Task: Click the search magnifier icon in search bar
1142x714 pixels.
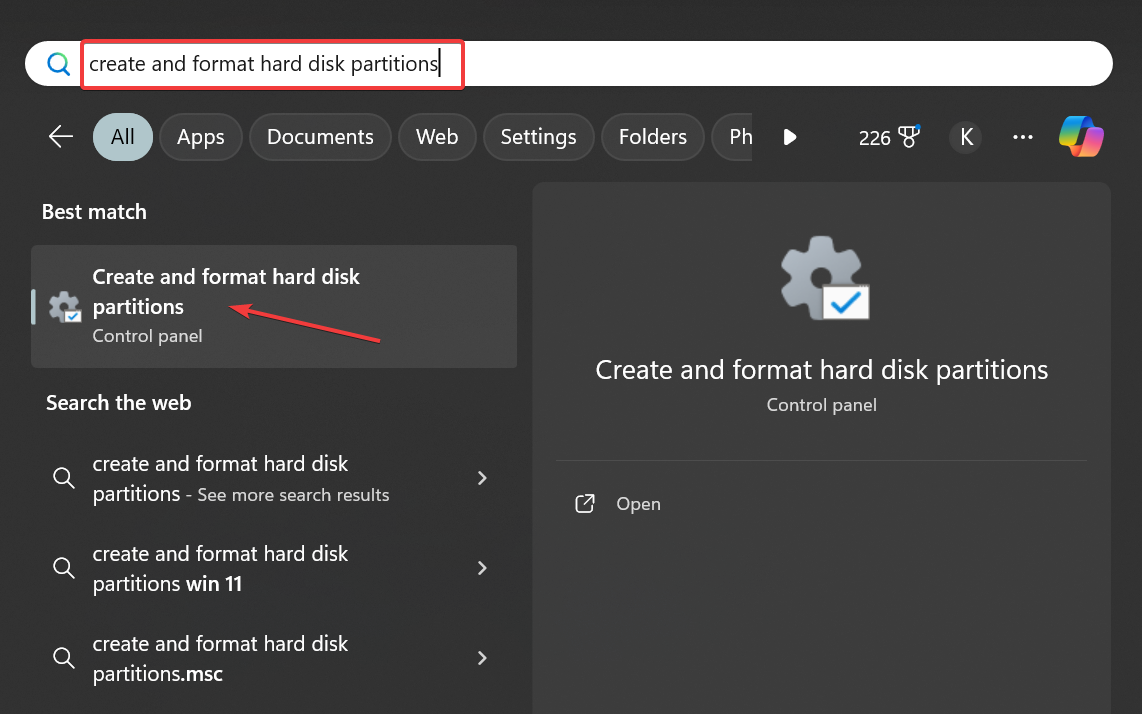Action: [59, 64]
